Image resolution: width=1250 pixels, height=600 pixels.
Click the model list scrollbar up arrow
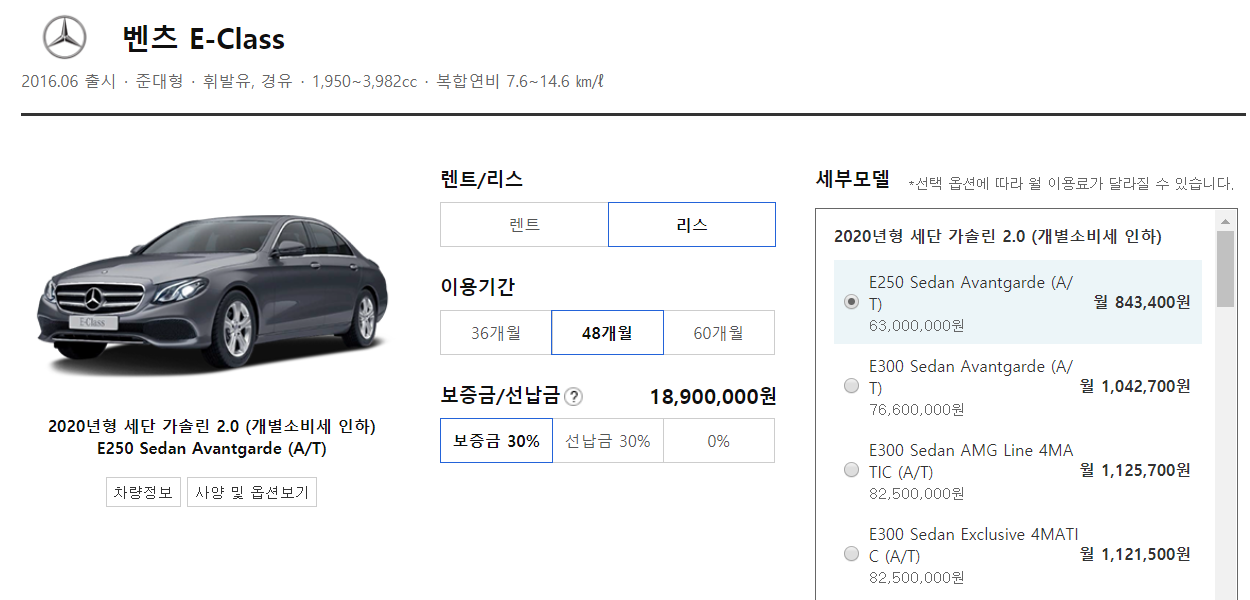(1225, 220)
